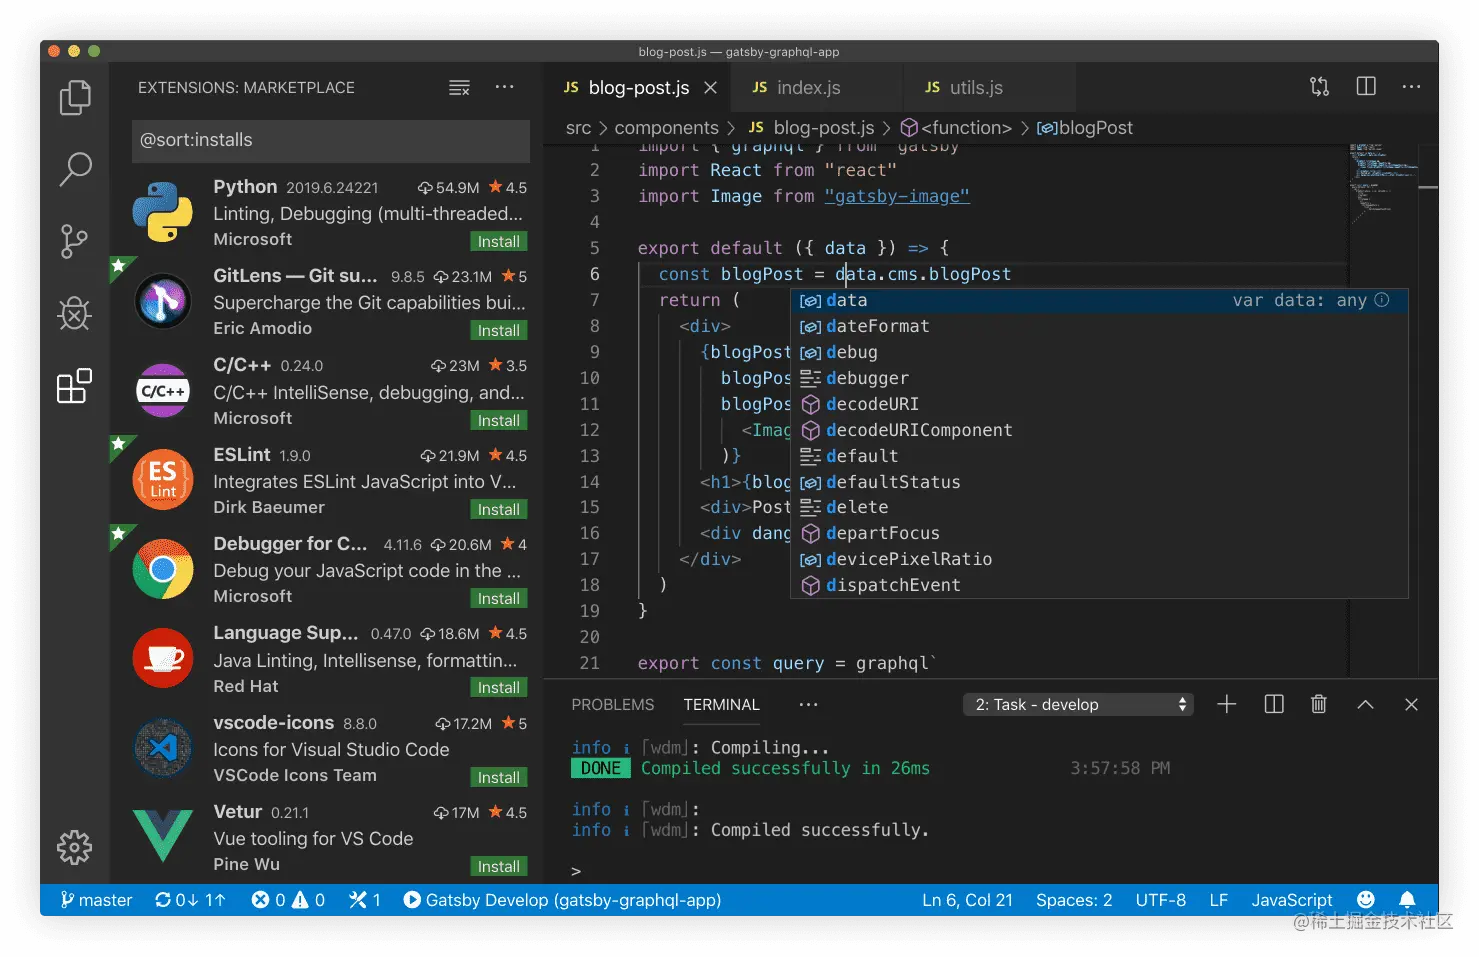The height and width of the screenshot is (957, 1479).
Task: Open the gatsby-image import link
Action: (896, 195)
